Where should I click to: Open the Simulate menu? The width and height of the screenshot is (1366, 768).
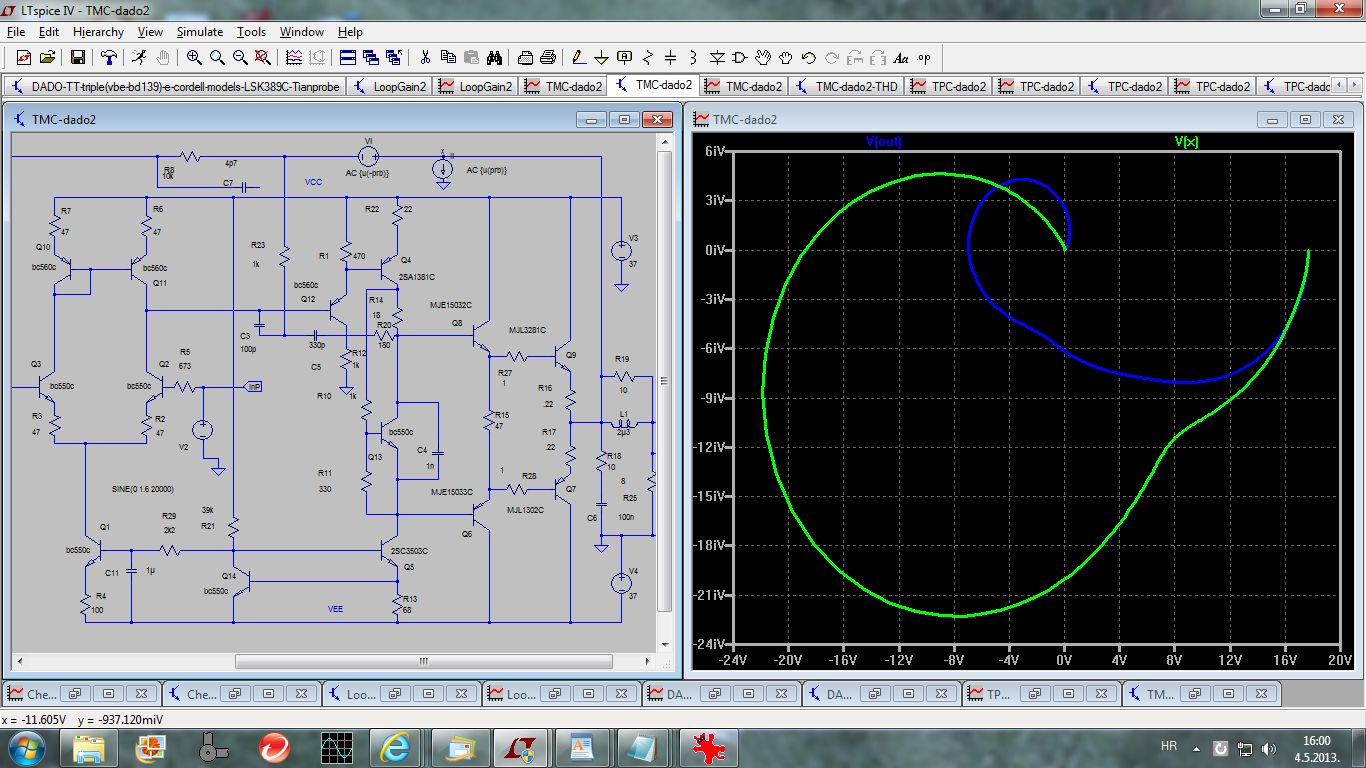pos(200,32)
